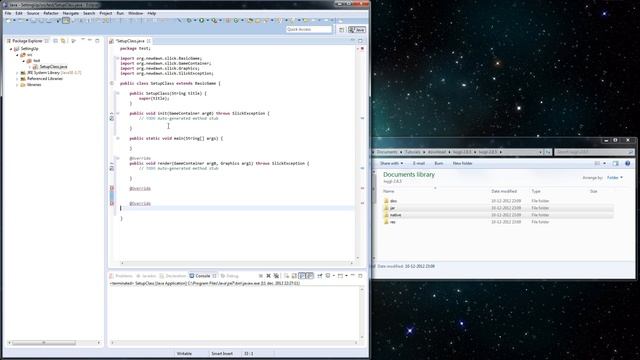Click Burn in Explorer toolbar

coord(439,163)
